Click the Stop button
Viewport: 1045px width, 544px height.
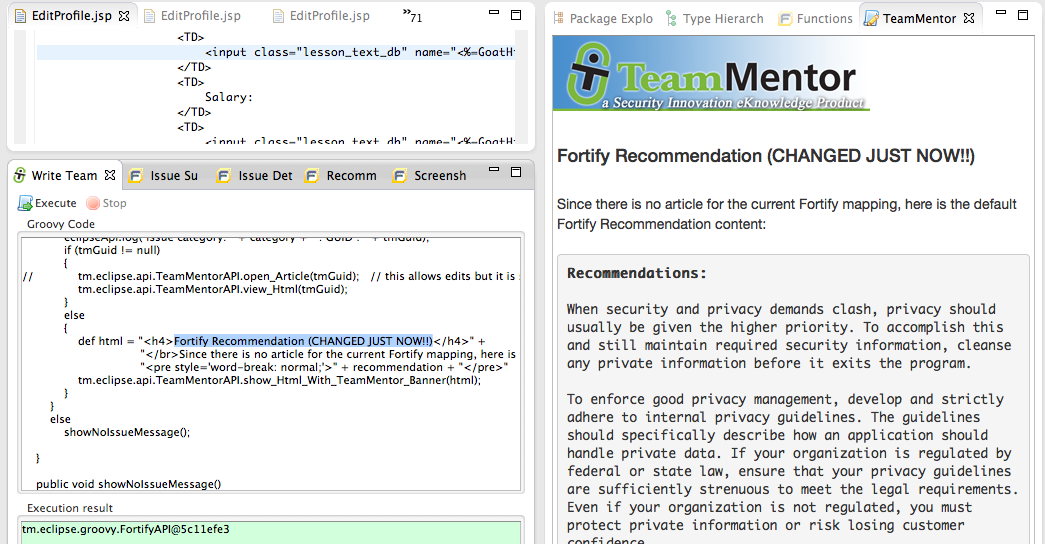point(106,203)
